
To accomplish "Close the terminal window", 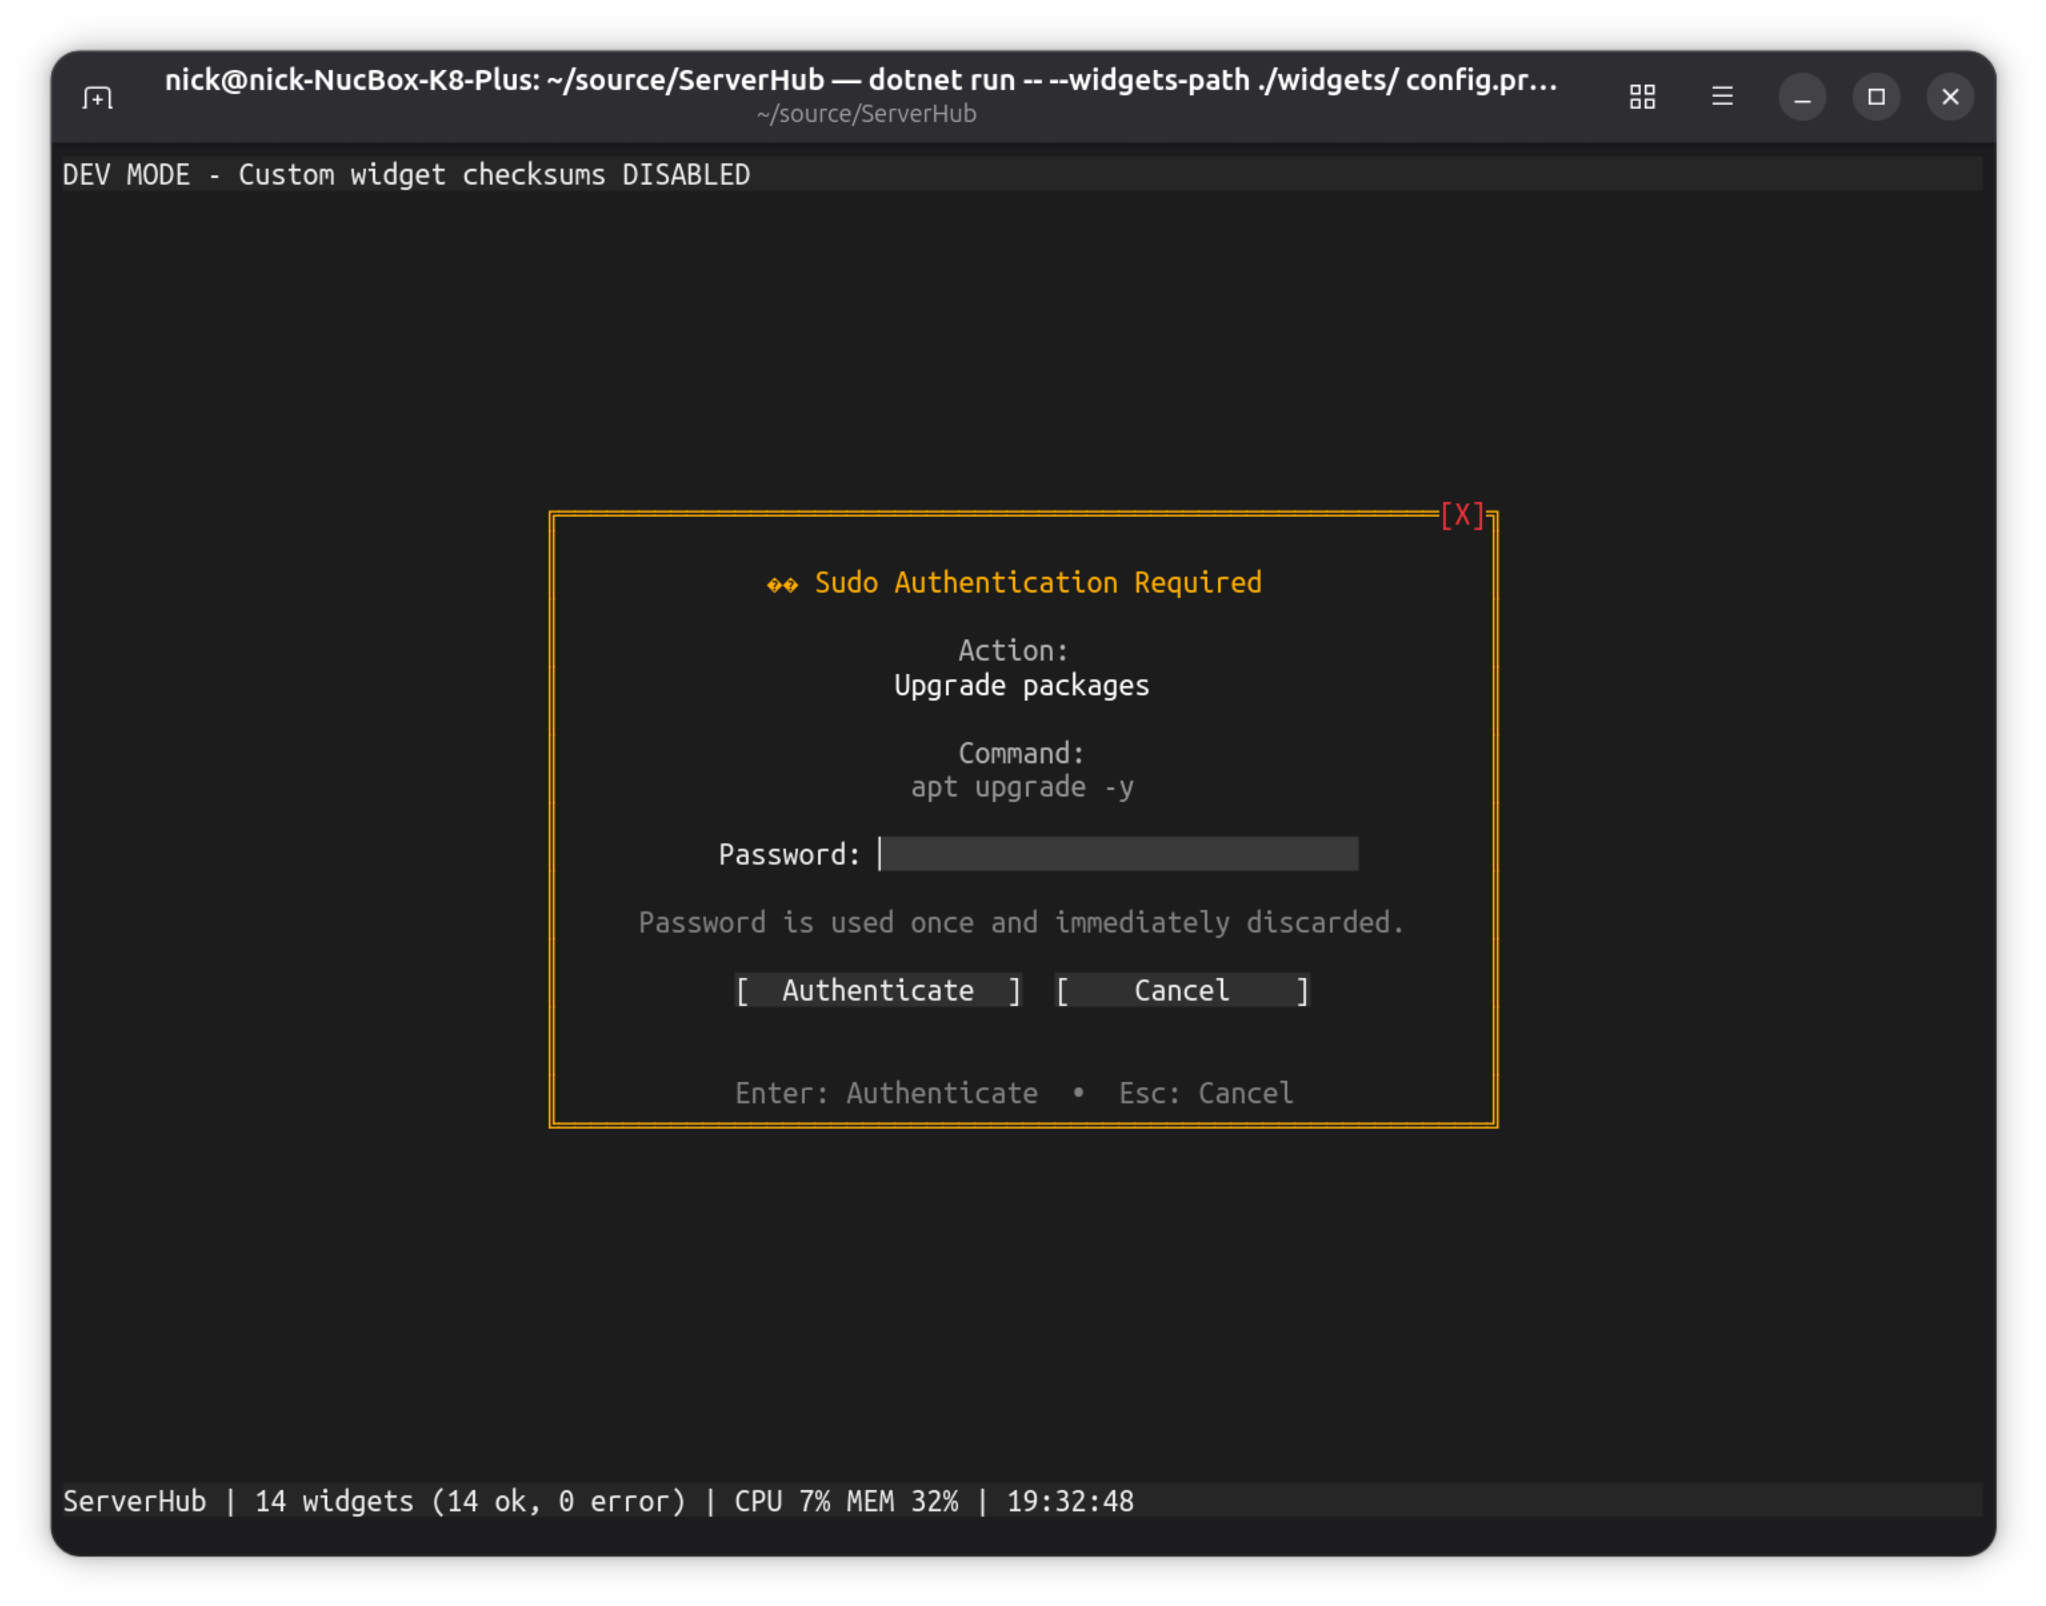I will point(1950,97).
